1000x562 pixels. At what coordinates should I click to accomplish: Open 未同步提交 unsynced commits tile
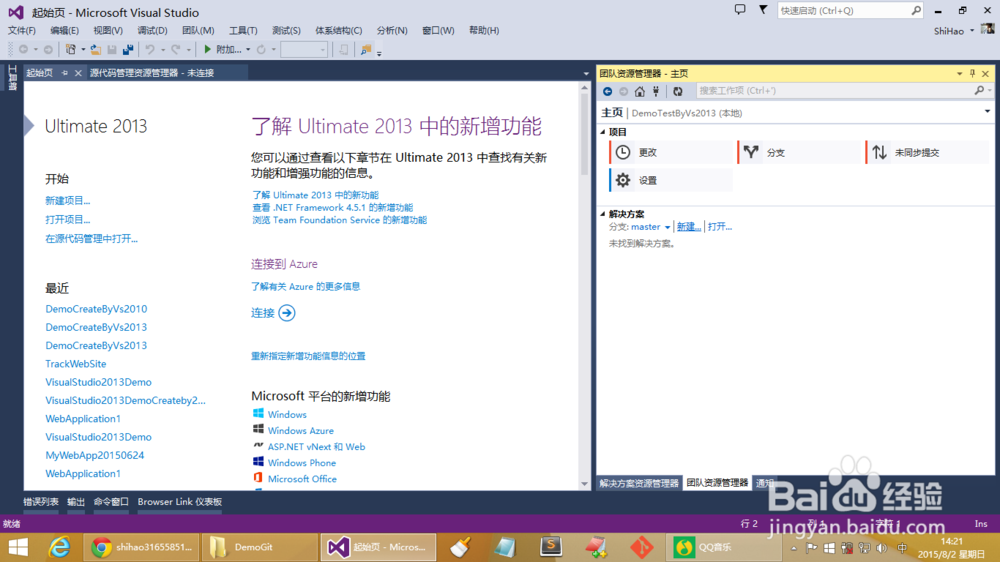pyautogui.click(x=927, y=152)
